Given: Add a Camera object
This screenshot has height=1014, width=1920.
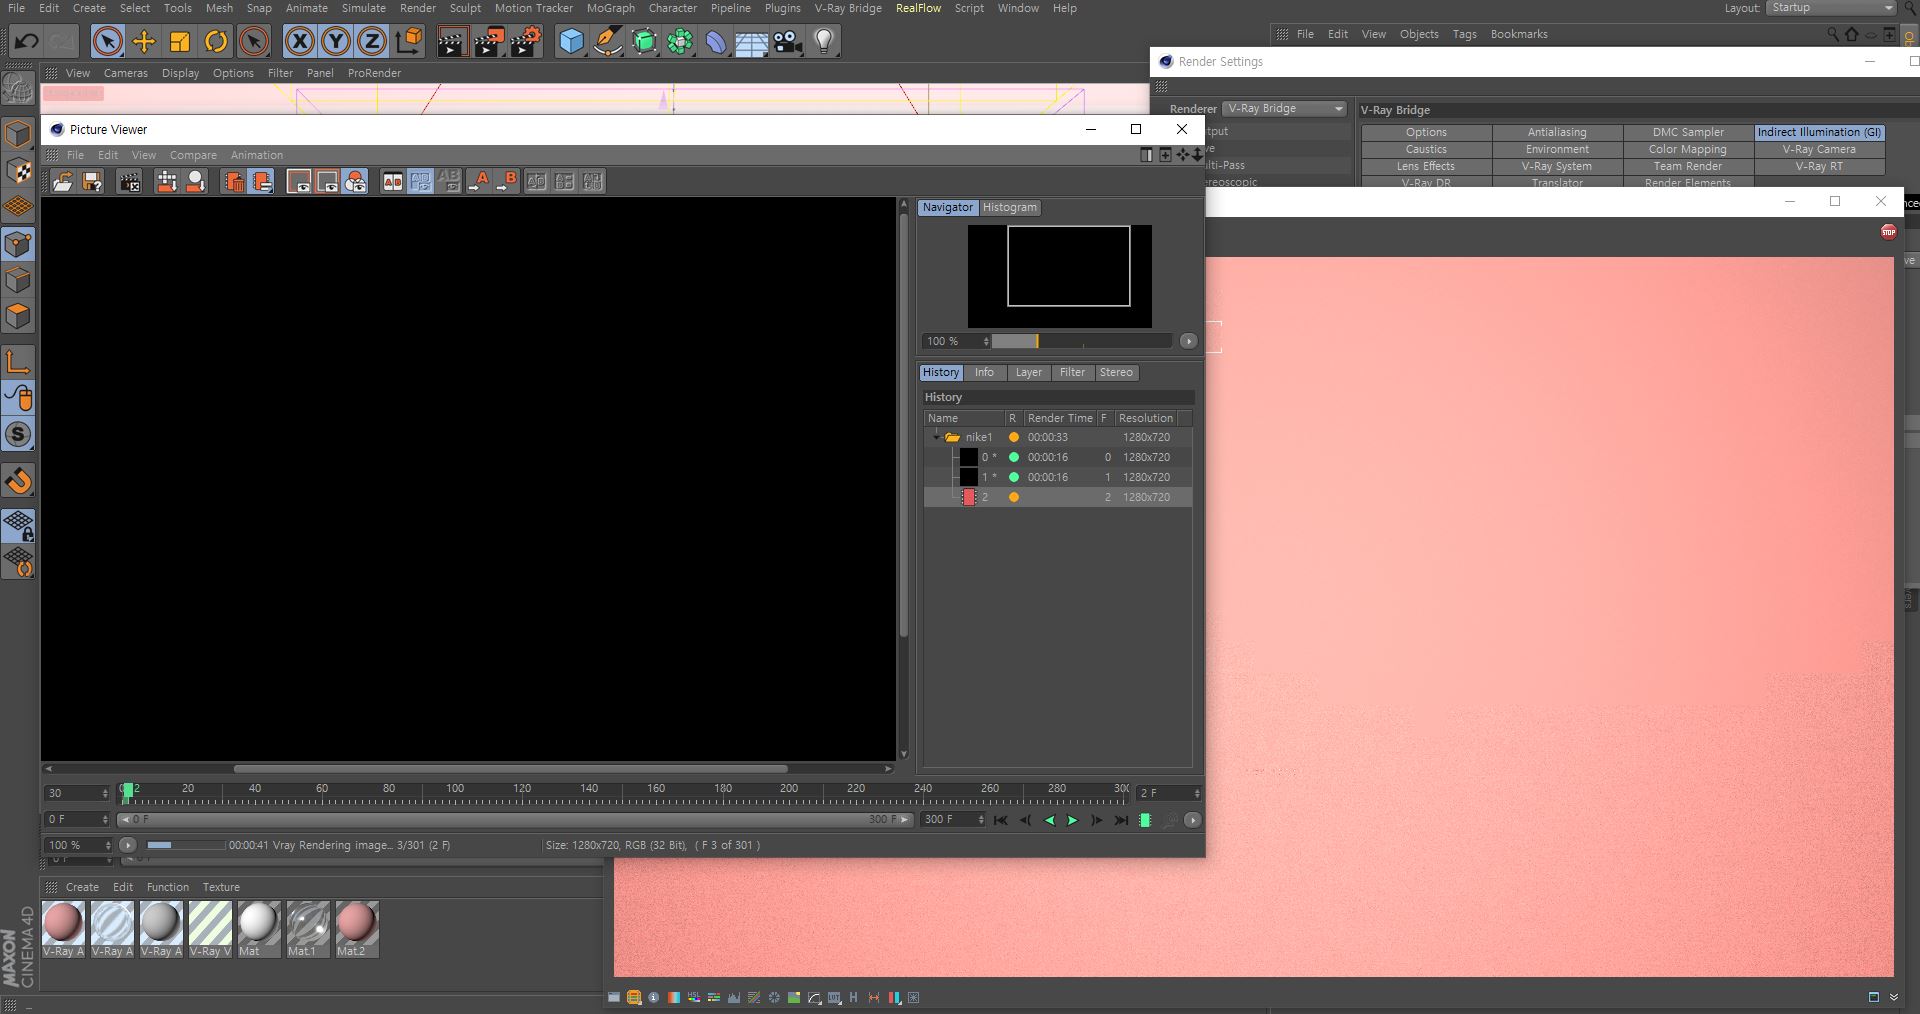Looking at the screenshot, I should point(788,42).
